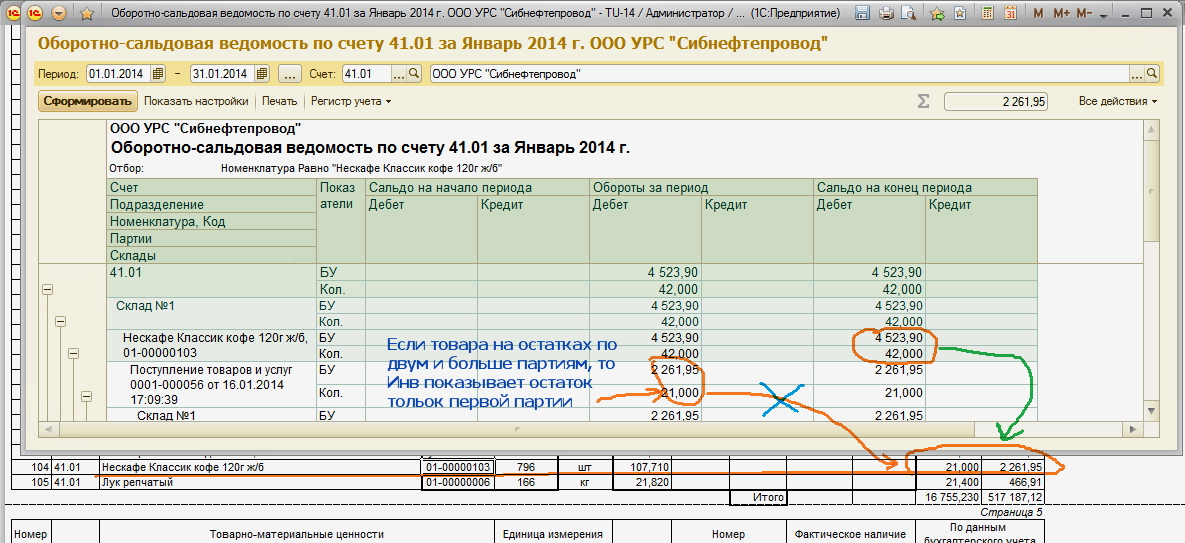Open print preview icon with magnifier
This screenshot has width=1185, height=543.
[910, 14]
